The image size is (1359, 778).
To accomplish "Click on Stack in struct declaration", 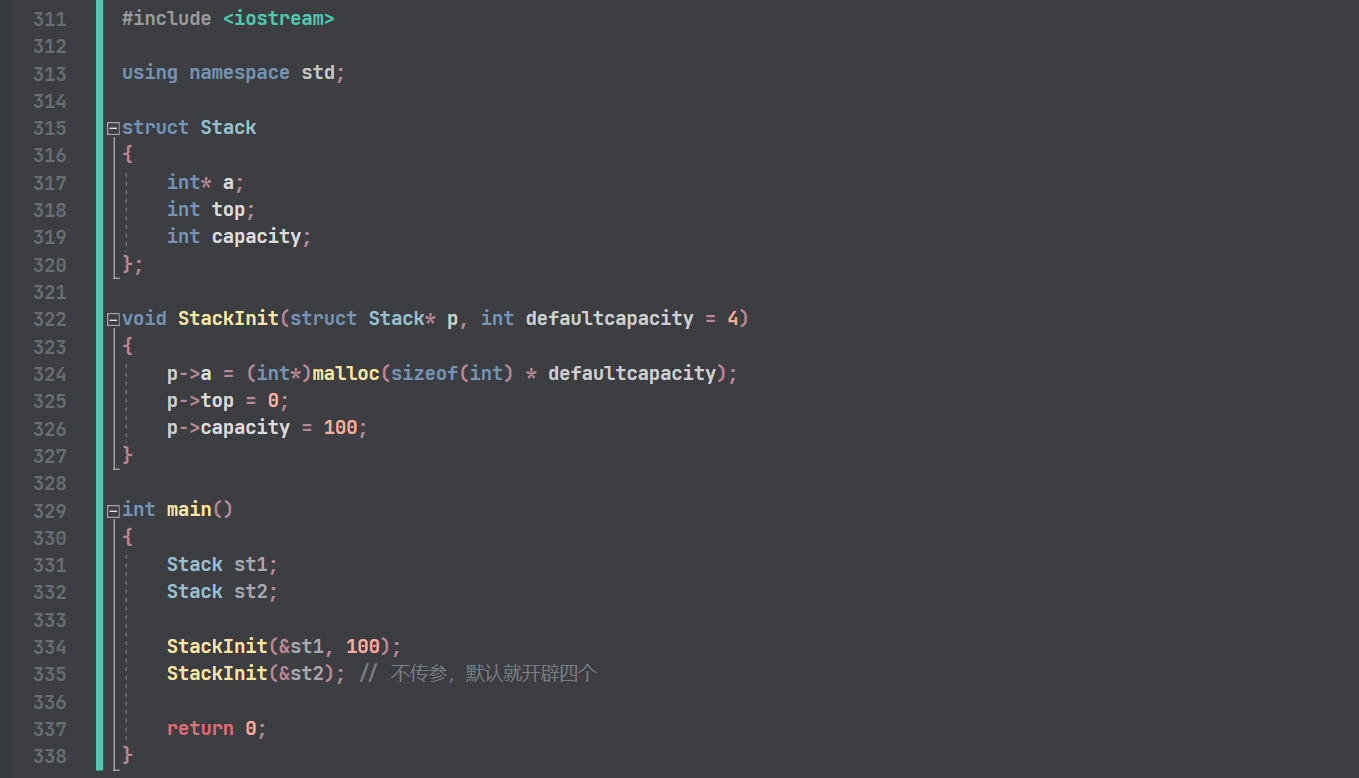I will coord(228,127).
